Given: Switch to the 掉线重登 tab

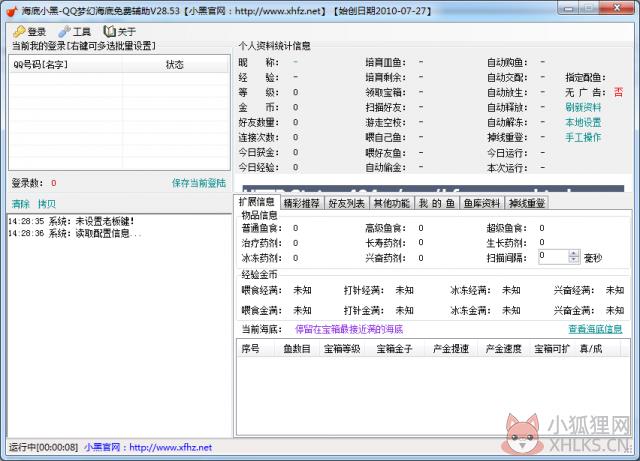Looking at the screenshot, I should coord(527,203).
